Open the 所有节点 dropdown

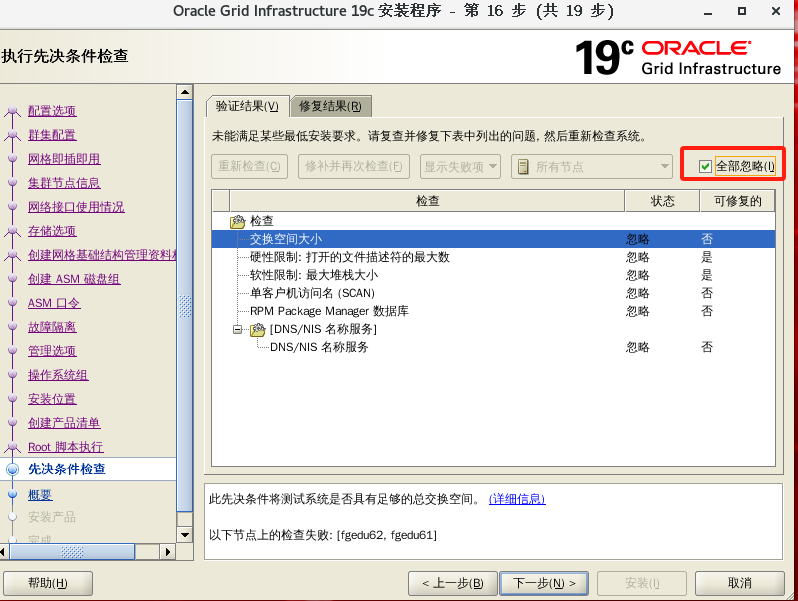pyautogui.click(x=592, y=166)
